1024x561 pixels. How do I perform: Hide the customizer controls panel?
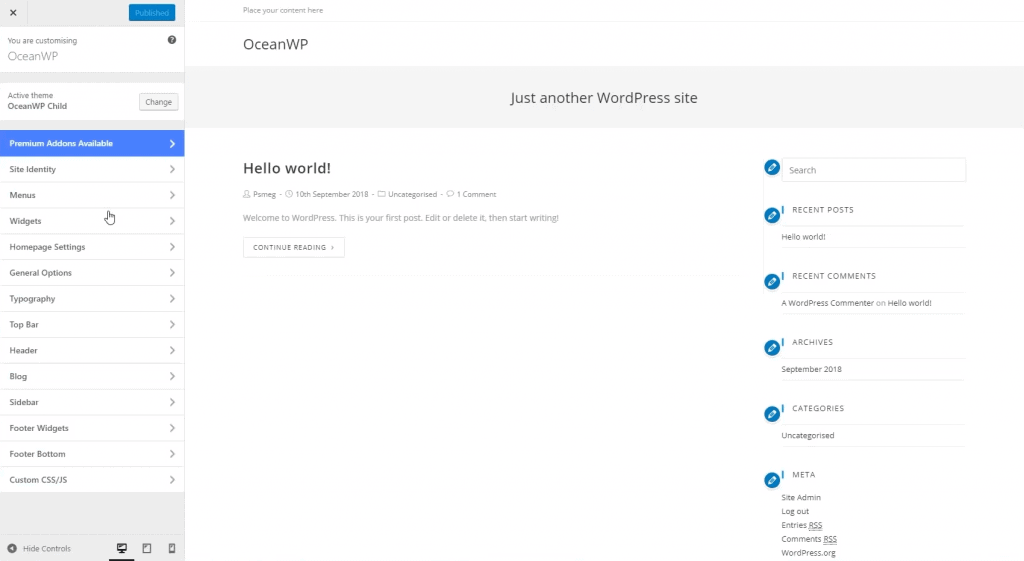tap(40, 548)
